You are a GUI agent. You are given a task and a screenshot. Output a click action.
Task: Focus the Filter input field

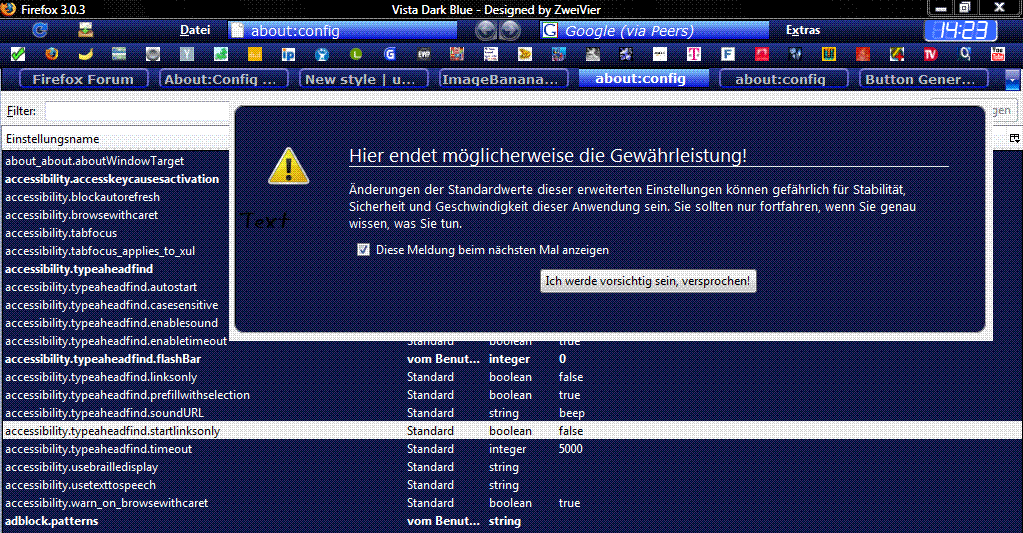point(139,111)
